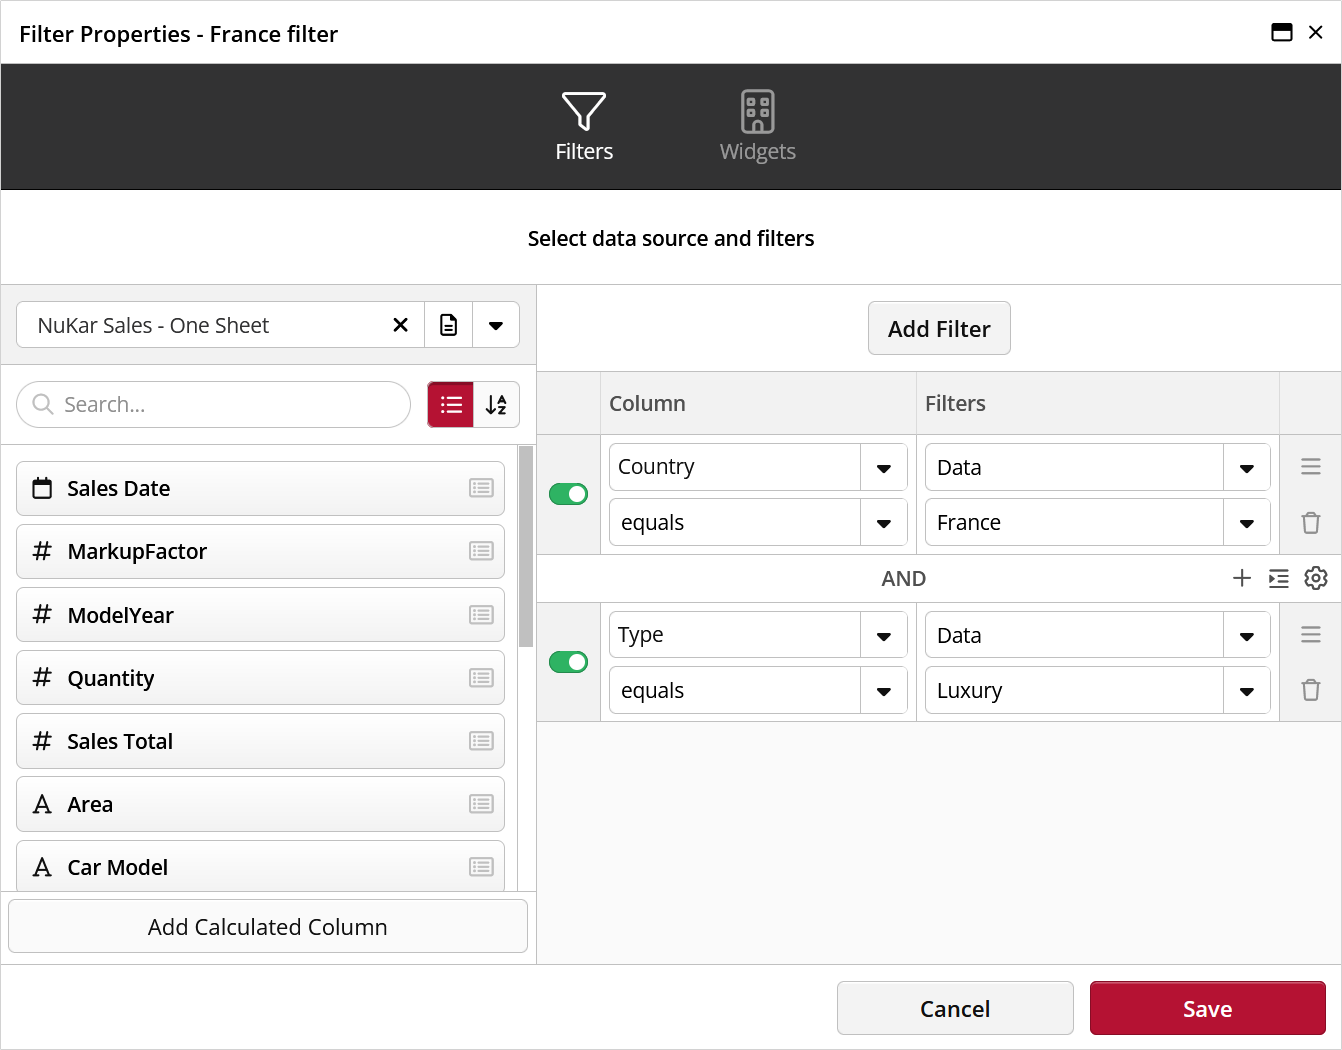The height and width of the screenshot is (1050, 1342).
Task: Click the ModelYear details icon
Action: [x=481, y=615]
